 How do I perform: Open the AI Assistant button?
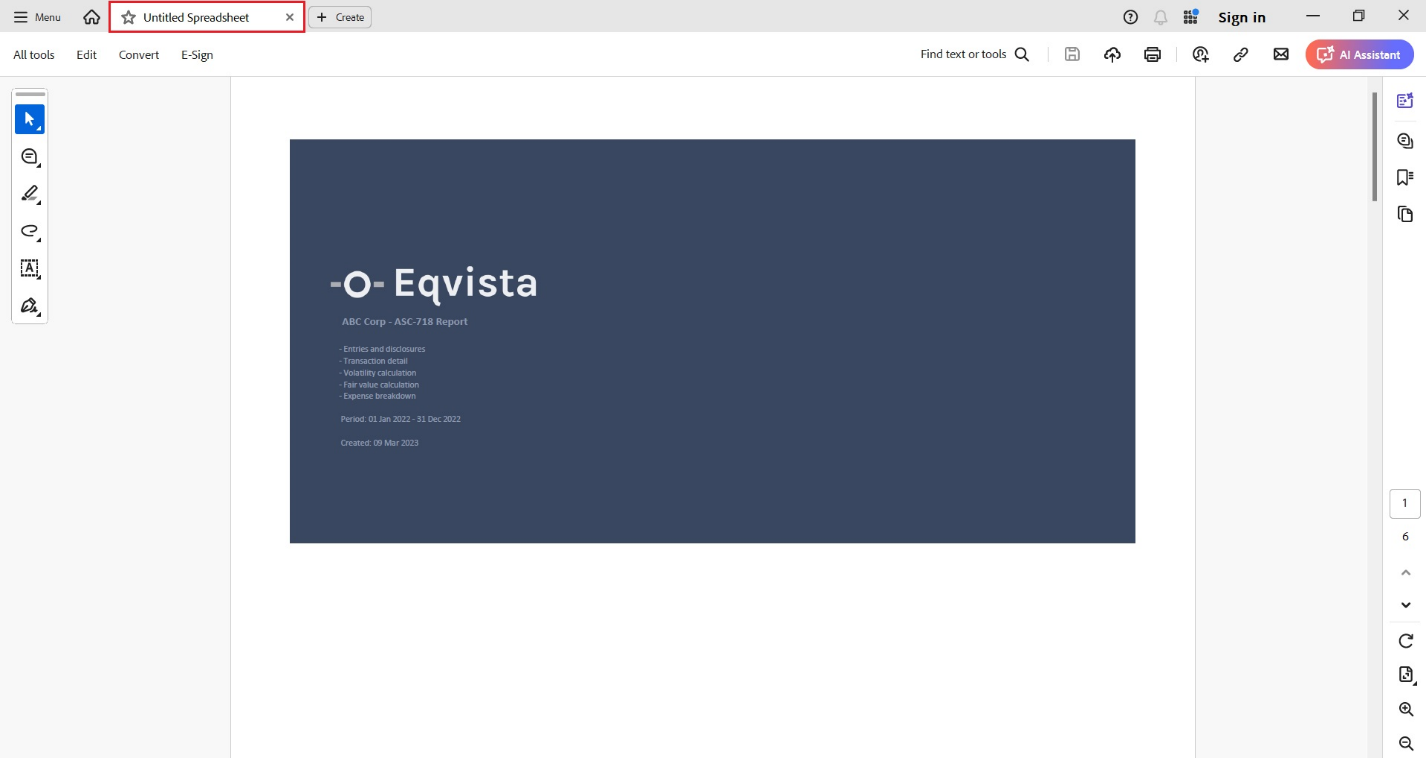pyautogui.click(x=1359, y=55)
